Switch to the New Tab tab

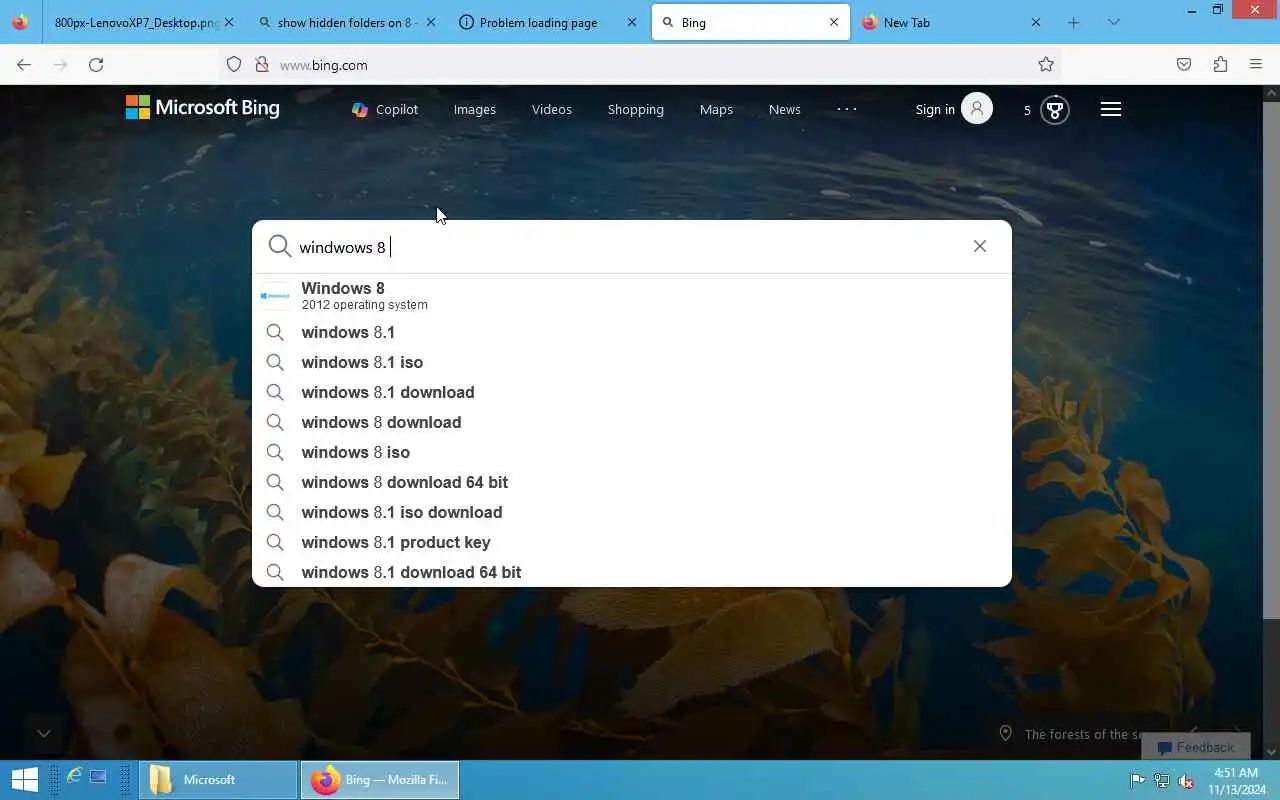pos(951,22)
